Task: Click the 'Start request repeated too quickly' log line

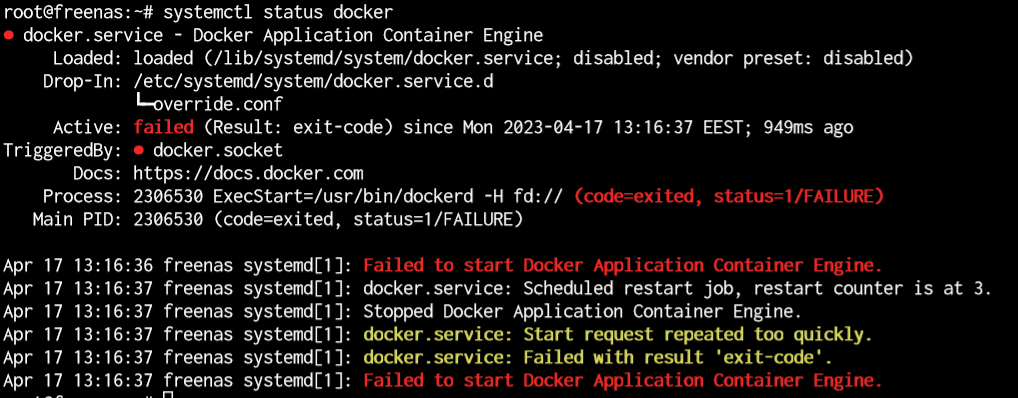Action: pos(617,336)
